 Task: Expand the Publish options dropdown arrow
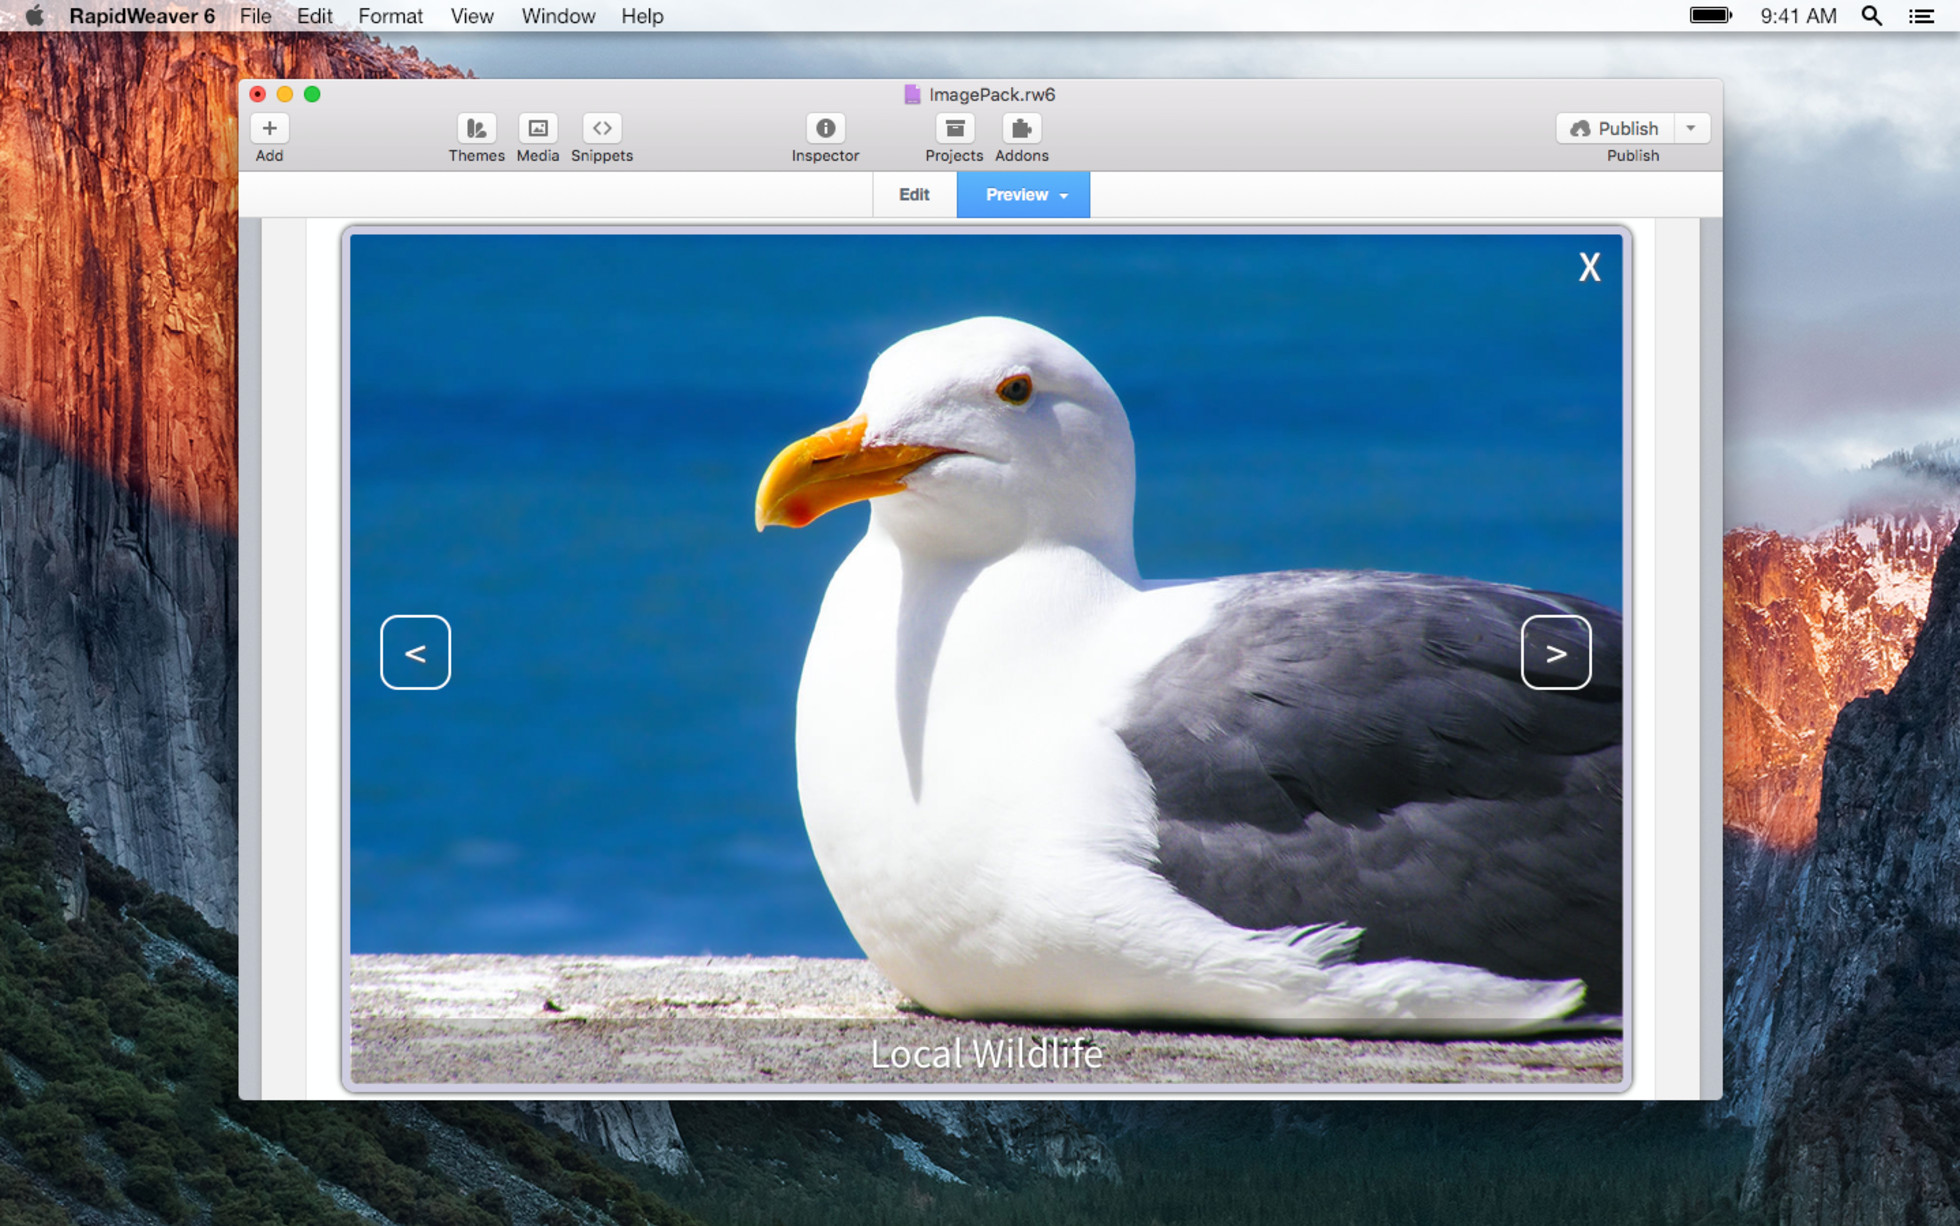point(1691,128)
